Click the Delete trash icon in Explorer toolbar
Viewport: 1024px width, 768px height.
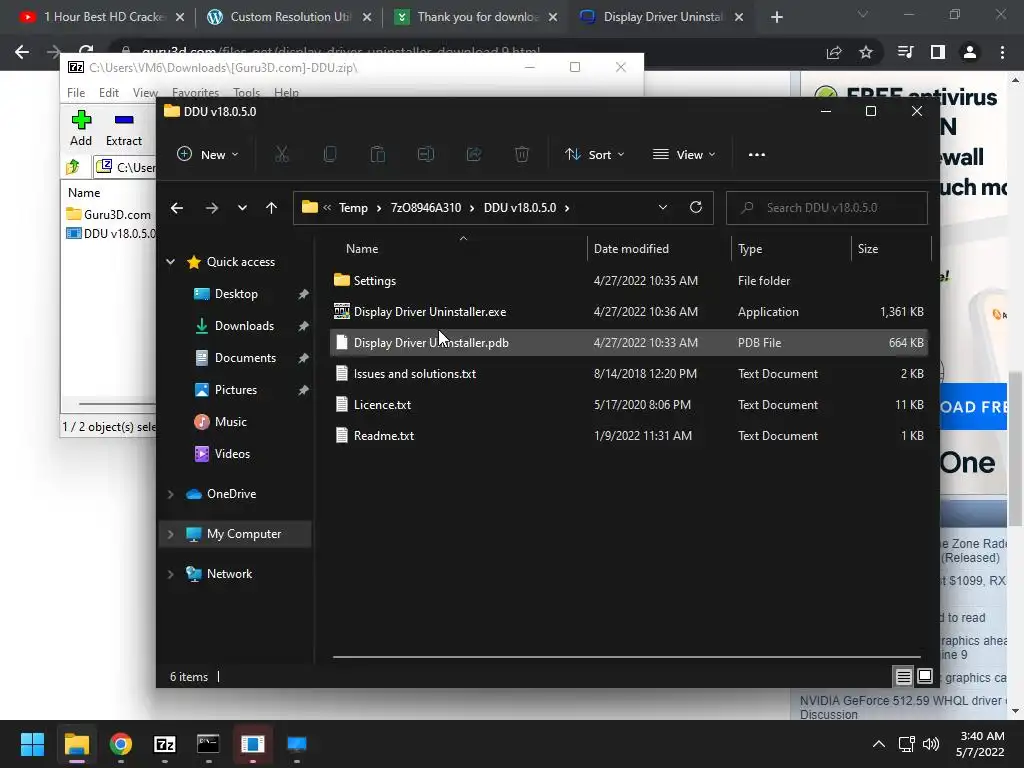(x=522, y=154)
